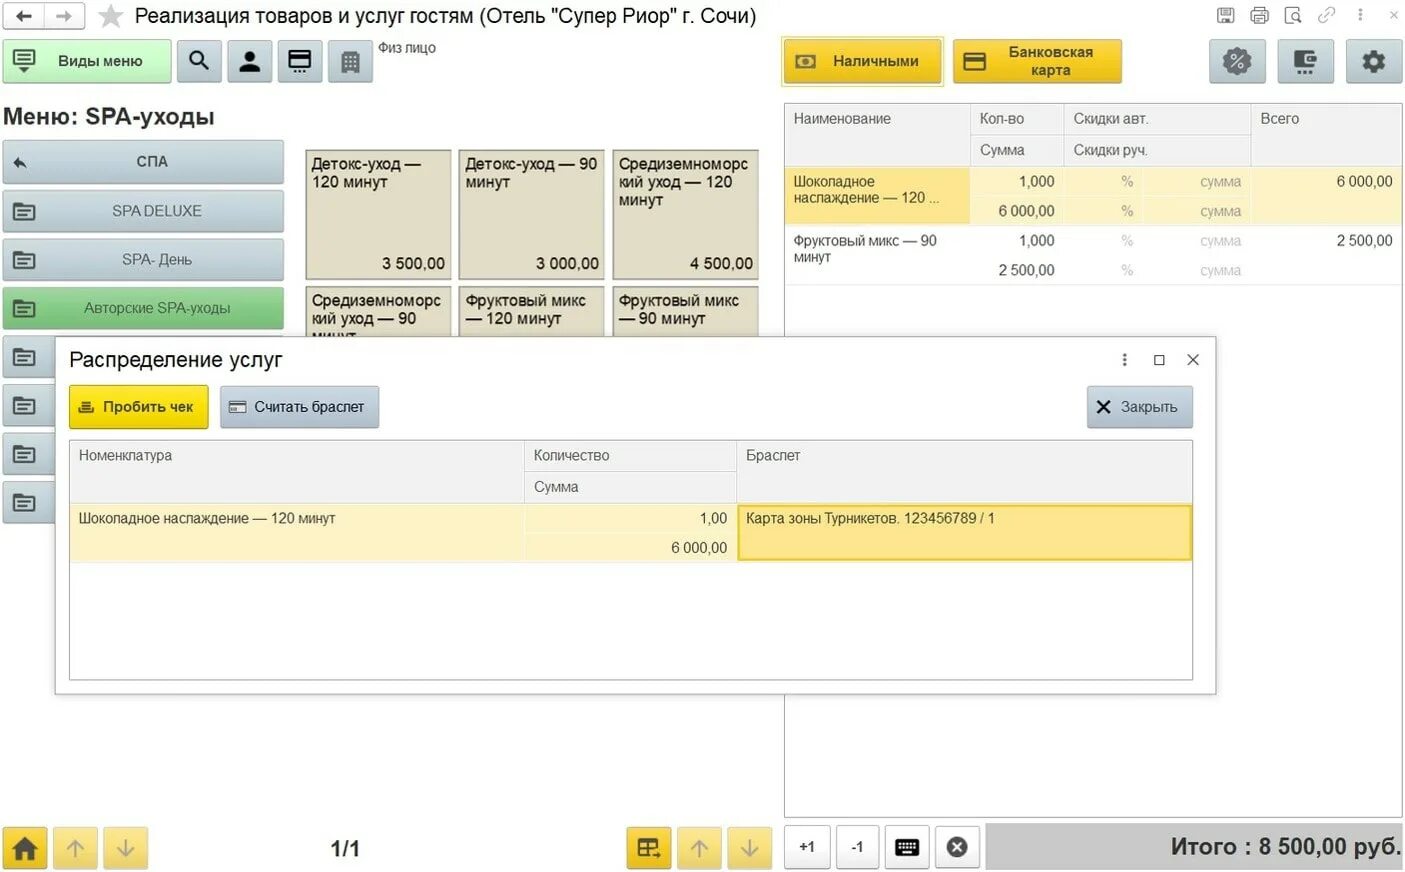Select guest via the person icon button

pos(250,61)
